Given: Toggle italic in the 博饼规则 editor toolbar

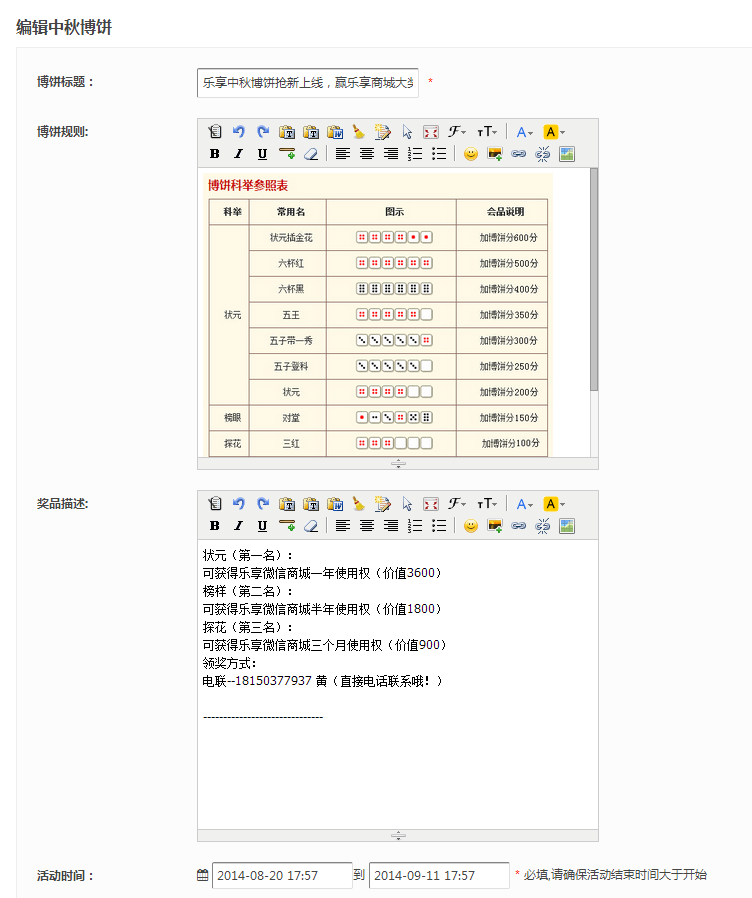Looking at the screenshot, I should pos(238,154).
